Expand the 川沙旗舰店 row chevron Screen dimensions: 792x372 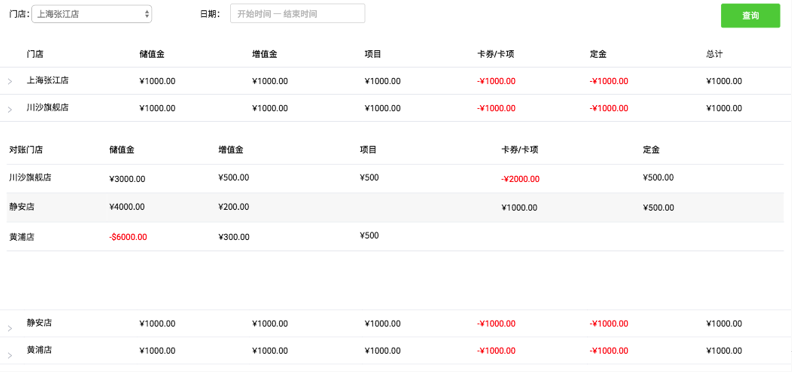(10, 109)
